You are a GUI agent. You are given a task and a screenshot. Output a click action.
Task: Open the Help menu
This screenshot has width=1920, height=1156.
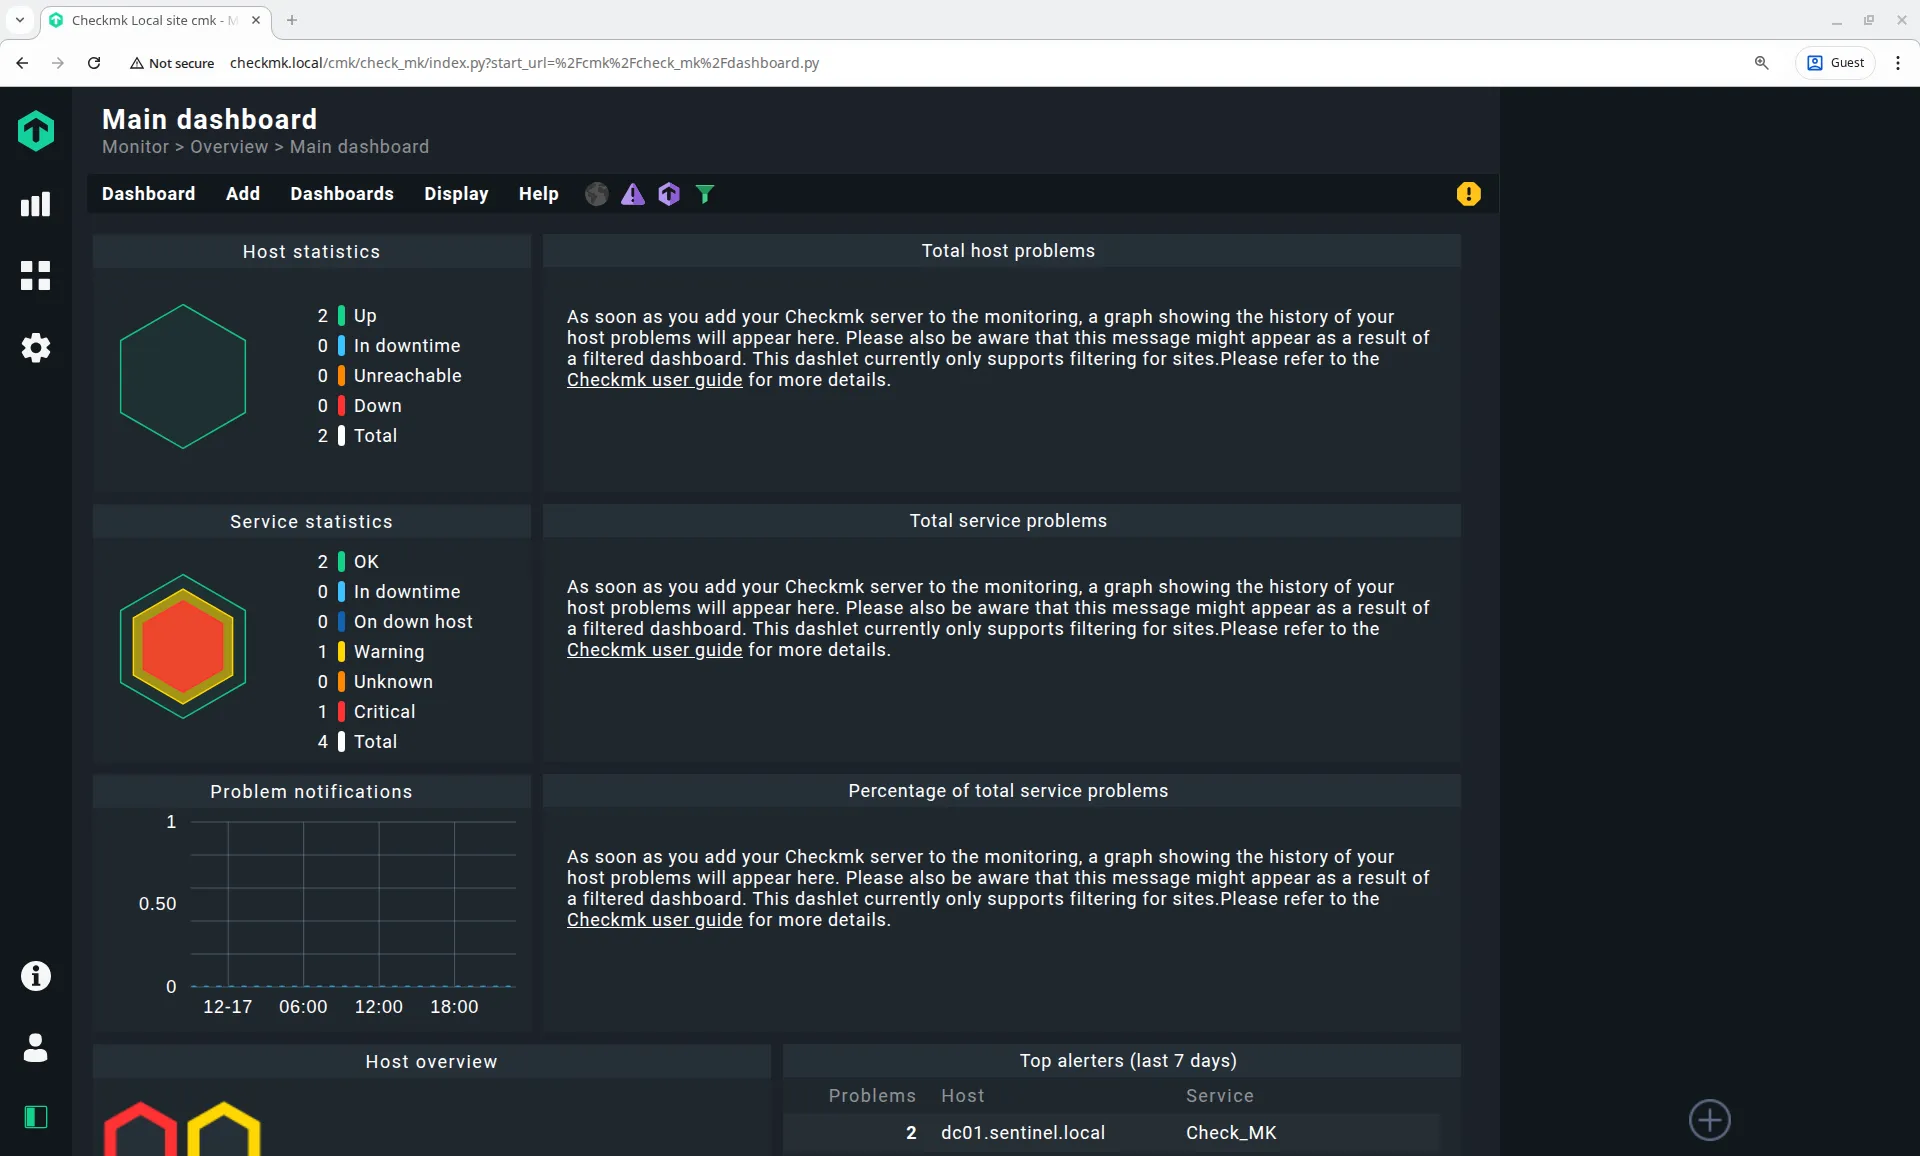[538, 194]
